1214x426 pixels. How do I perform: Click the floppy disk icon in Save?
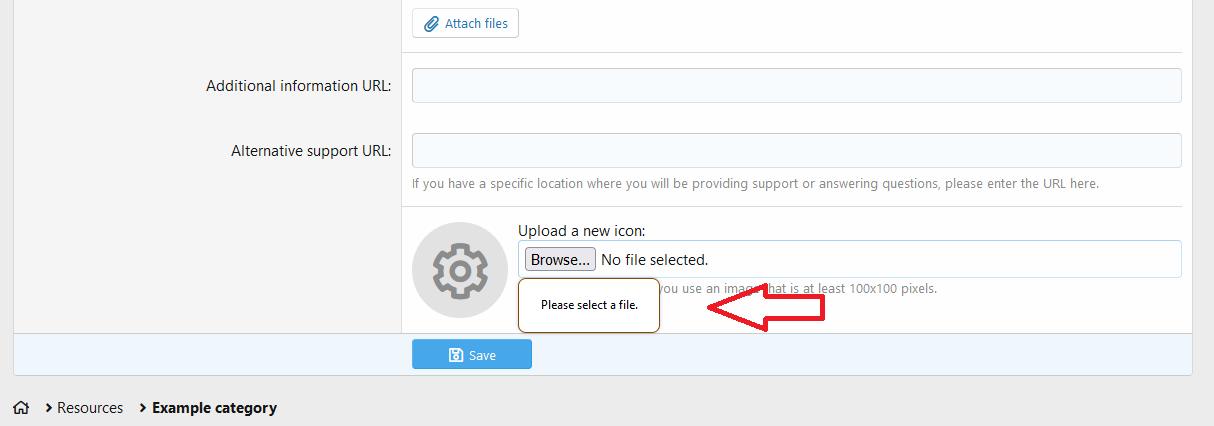click(456, 355)
